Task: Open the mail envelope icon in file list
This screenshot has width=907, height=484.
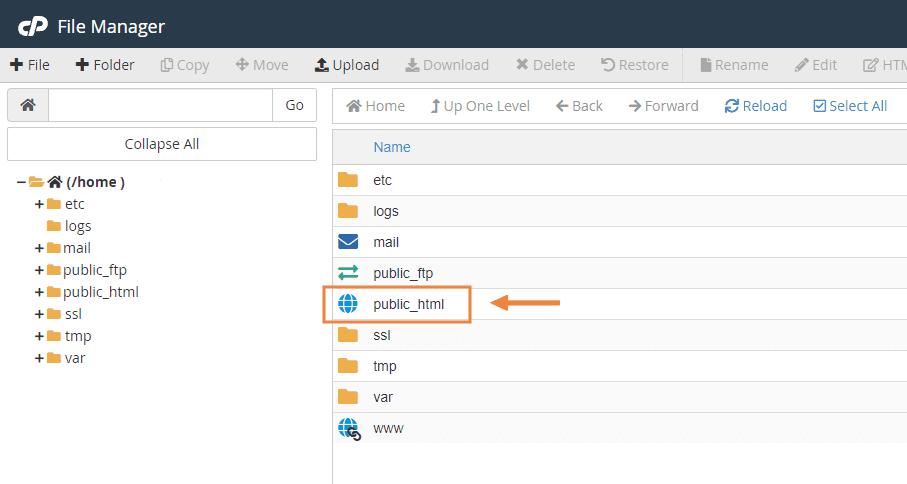Action: point(347,242)
